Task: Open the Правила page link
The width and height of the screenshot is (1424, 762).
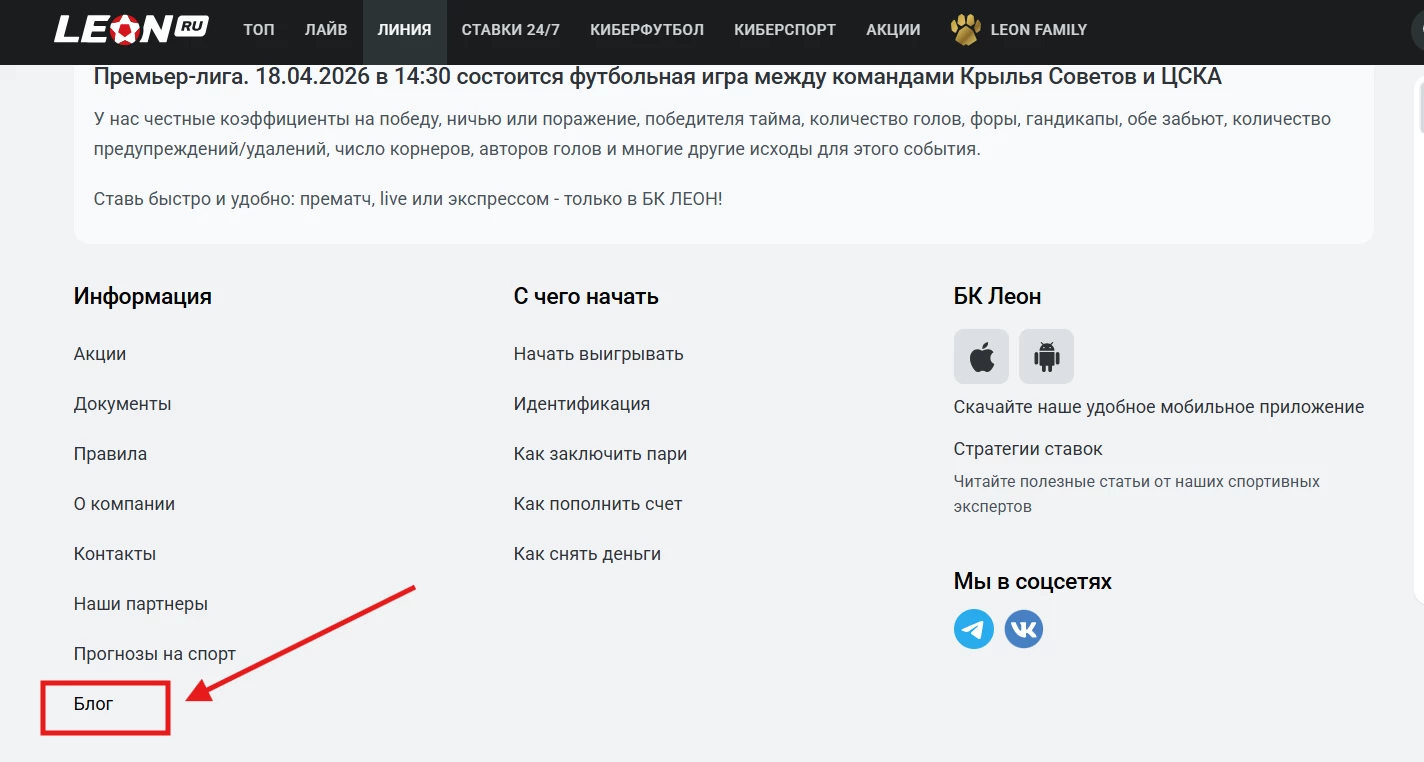Action: 110,454
